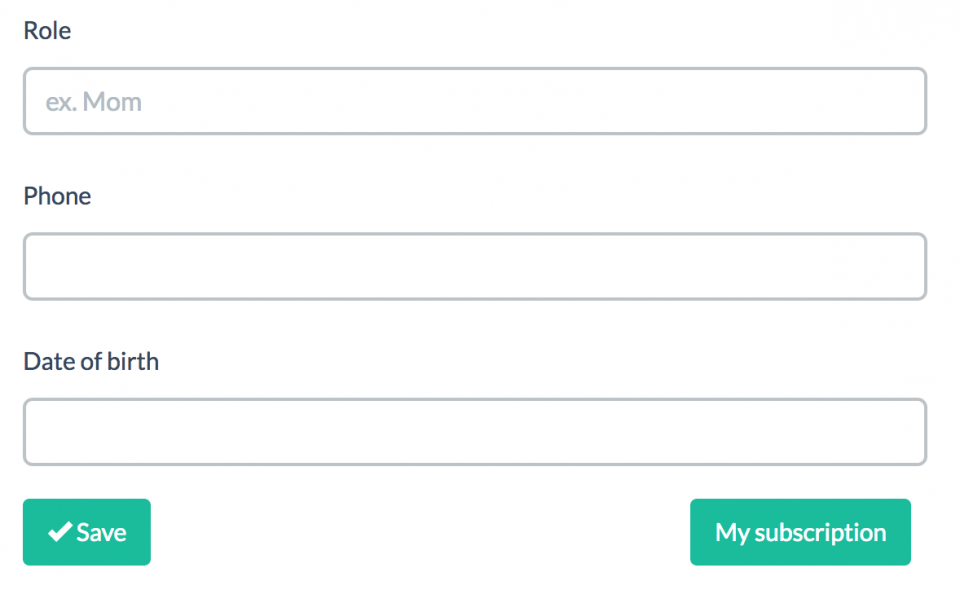Image resolution: width=960 pixels, height=590 pixels.
Task: Select the input under Phone label
Action: tap(474, 266)
